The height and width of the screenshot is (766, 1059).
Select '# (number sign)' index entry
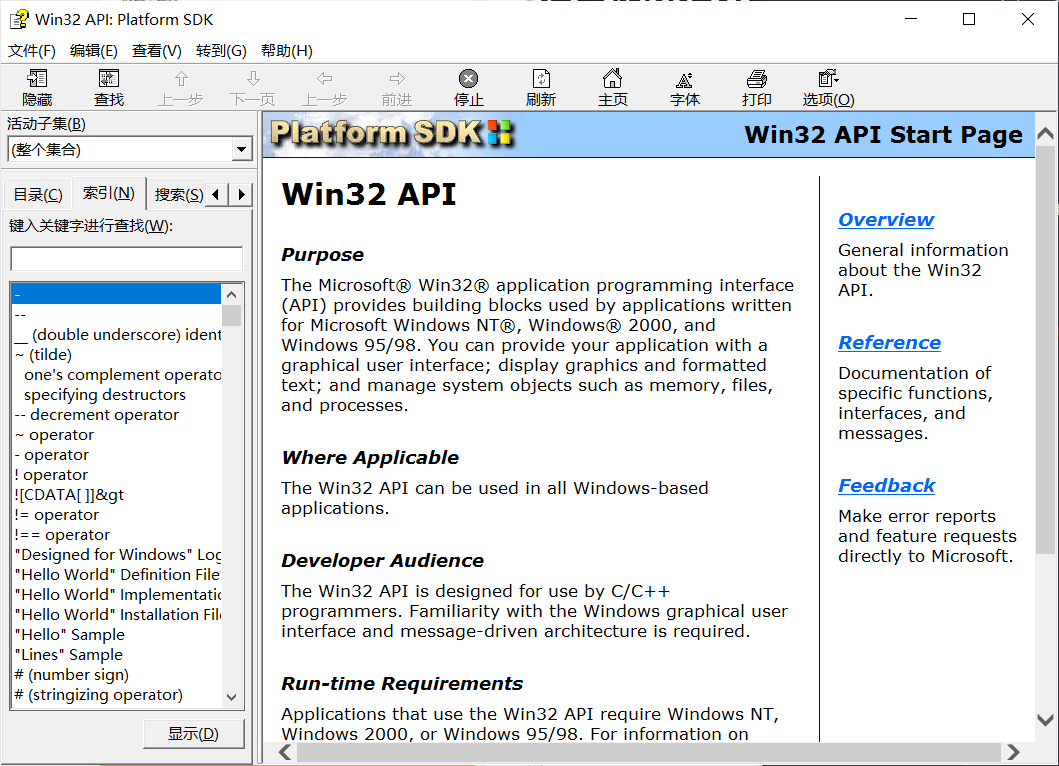[x=116, y=674]
